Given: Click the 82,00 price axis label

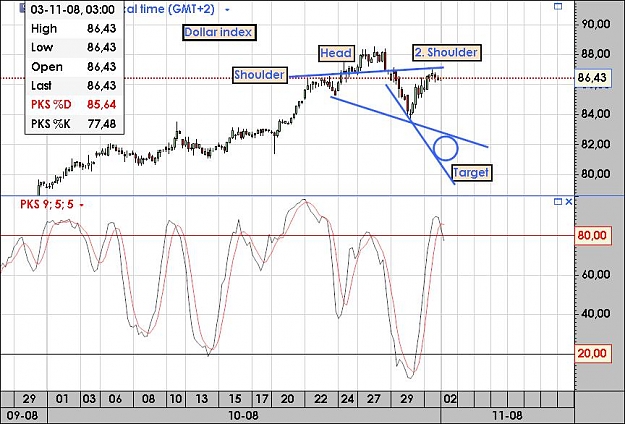Looking at the screenshot, I should pyautogui.click(x=596, y=144).
